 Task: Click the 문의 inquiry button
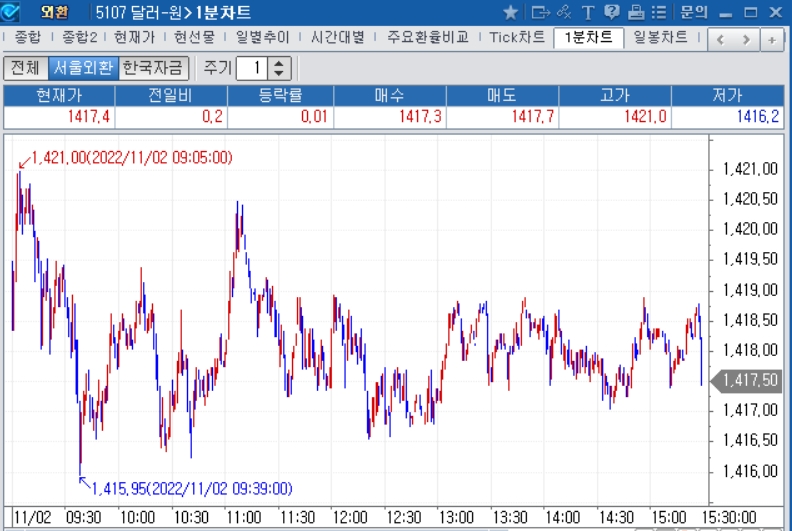(x=694, y=12)
